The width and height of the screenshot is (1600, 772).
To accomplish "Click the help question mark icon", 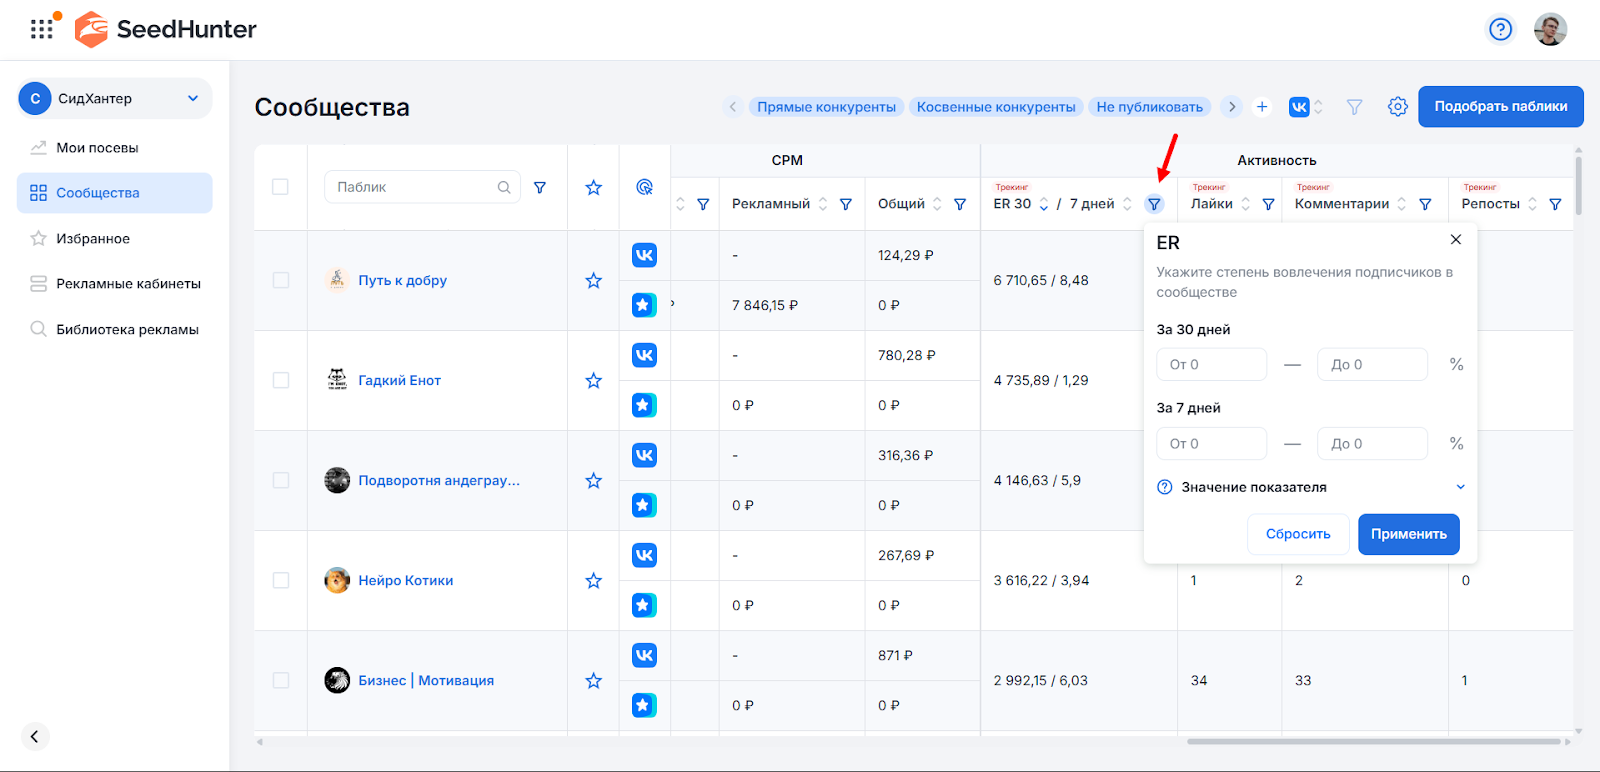I will click(1500, 29).
